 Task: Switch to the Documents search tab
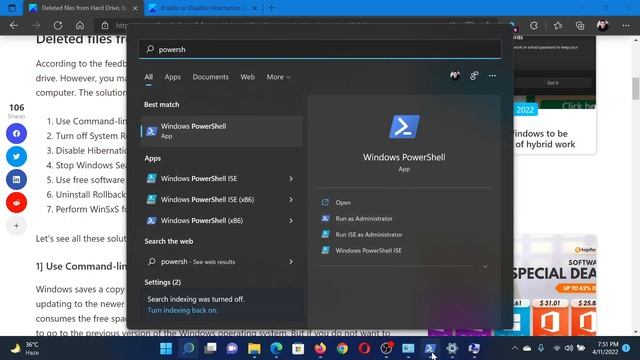(x=211, y=77)
